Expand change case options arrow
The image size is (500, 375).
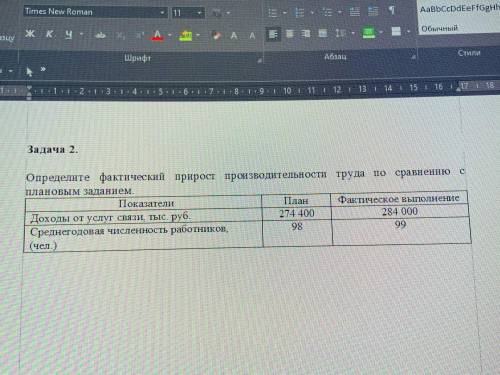pos(228,13)
